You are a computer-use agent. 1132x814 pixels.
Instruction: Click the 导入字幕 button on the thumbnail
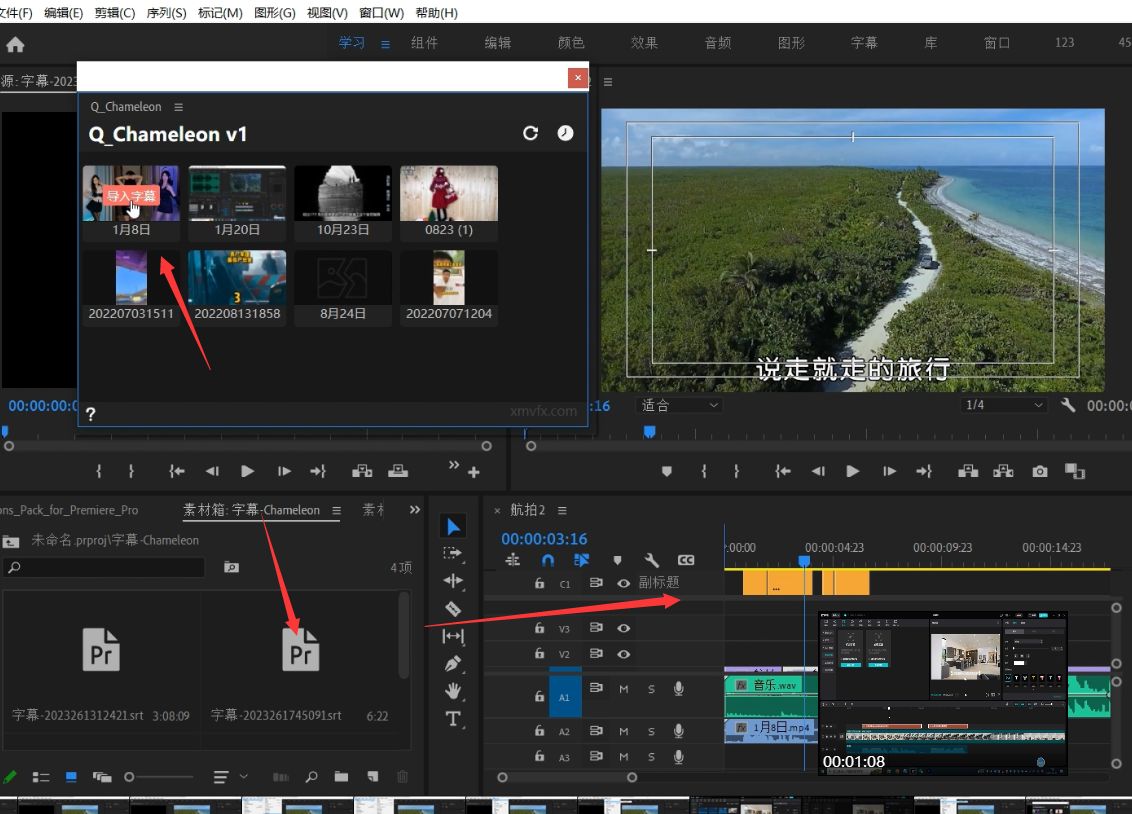pyautogui.click(x=131, y=196)
